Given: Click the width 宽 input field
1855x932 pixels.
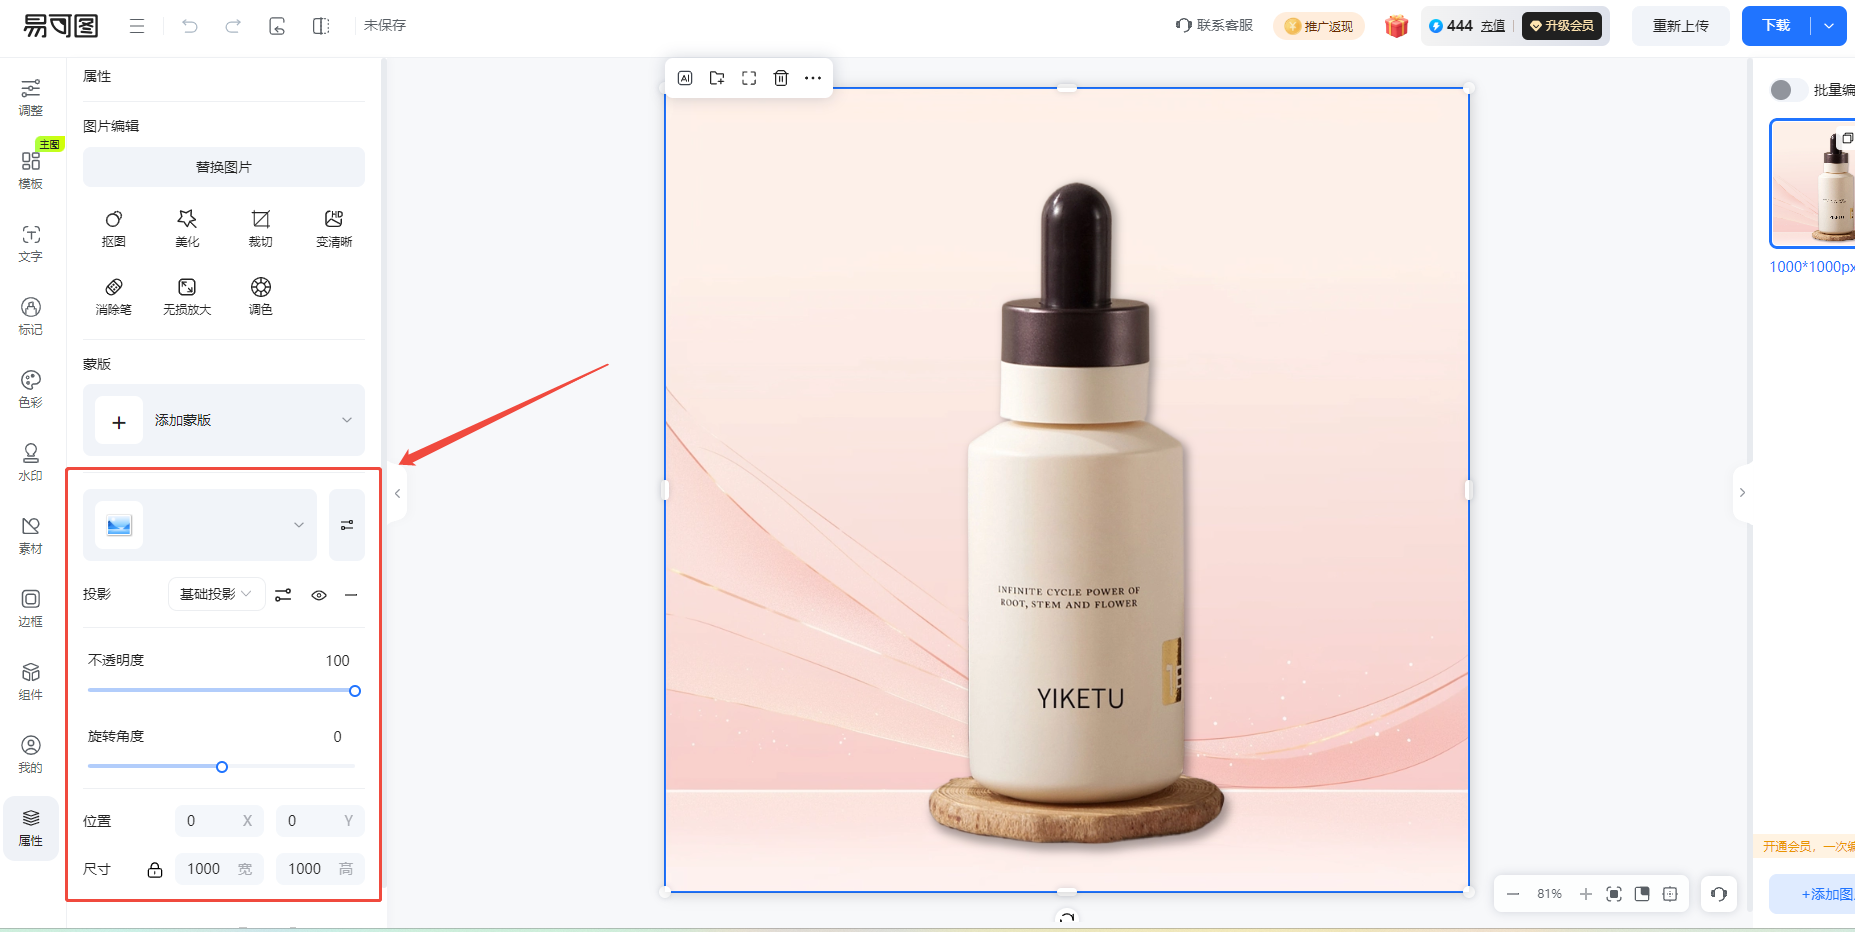Looking at the screenshot, I should tap(219, 869).
